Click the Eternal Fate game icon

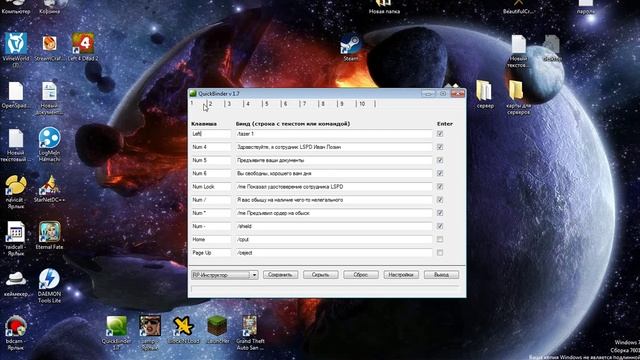click(x=49, y=232)
